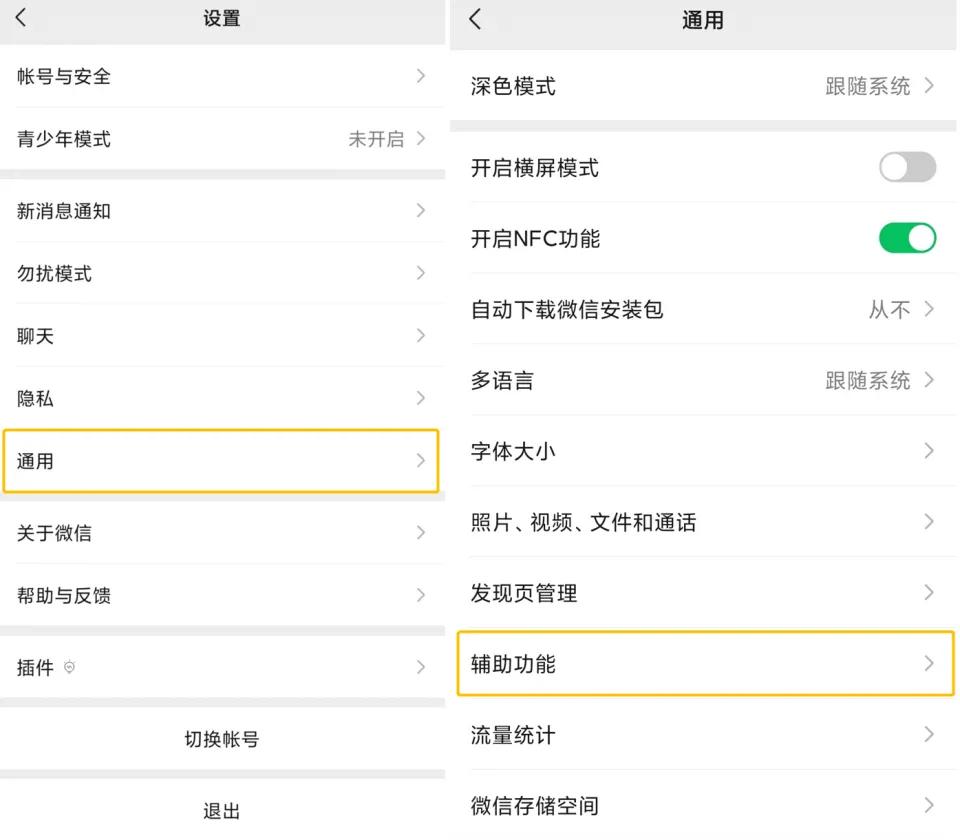Open 新消息通知 settings

[220, 211]
